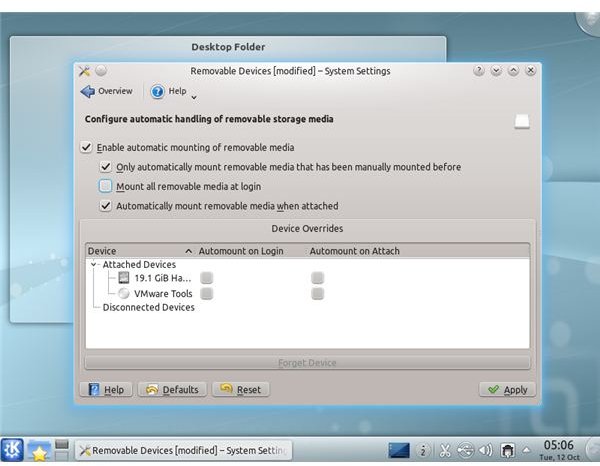Switch to Removable Devices taskbar entry

click(183, 450)
